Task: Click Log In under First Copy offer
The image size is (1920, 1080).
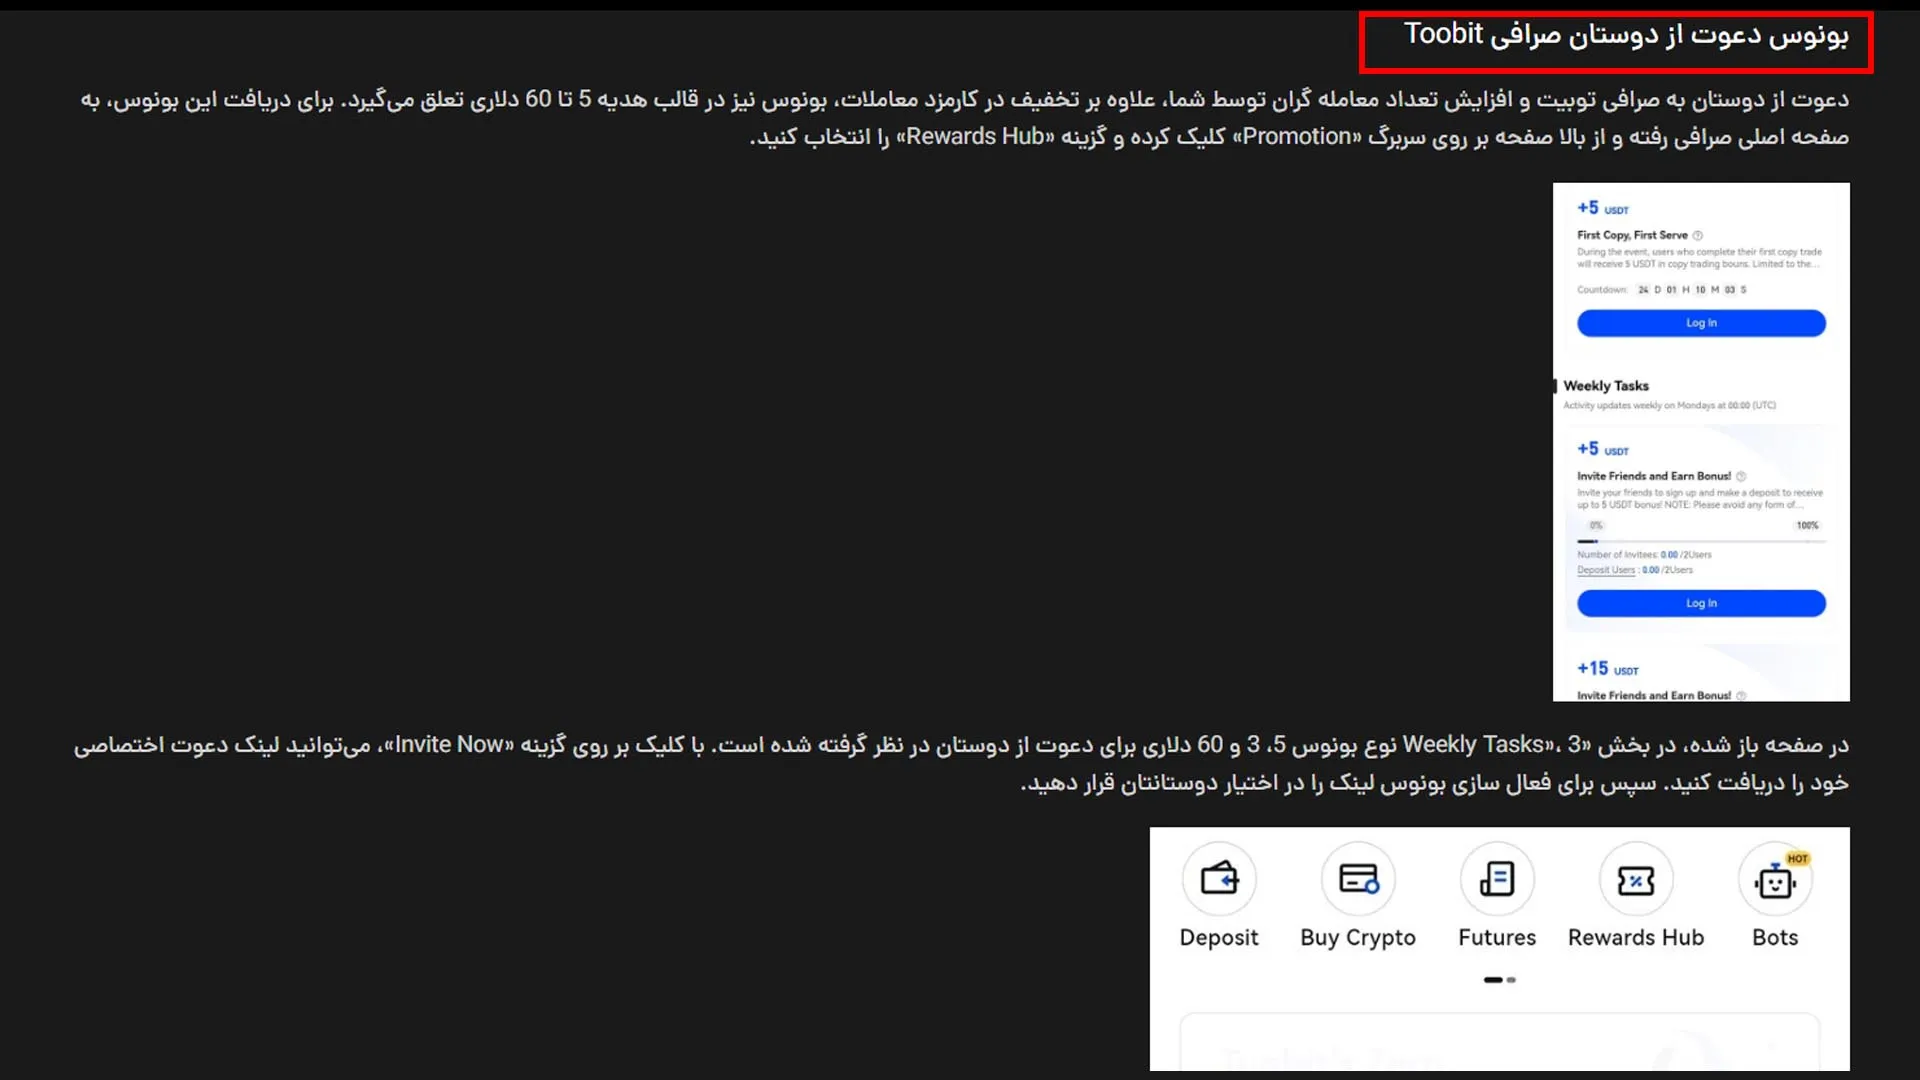Action: (1701, 323)
